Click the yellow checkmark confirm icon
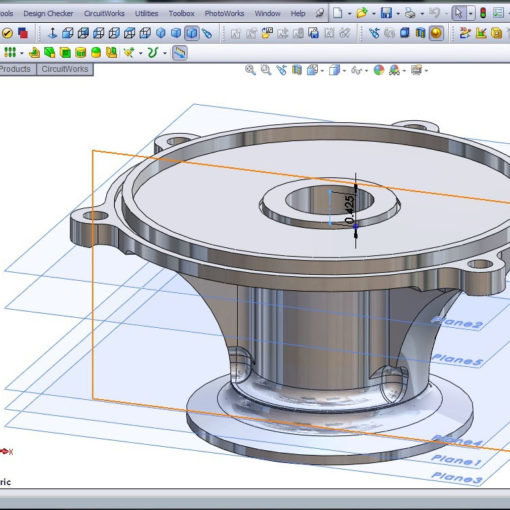Image resolution: width=510 pixels, height=510 pixels. pos(7,33)
